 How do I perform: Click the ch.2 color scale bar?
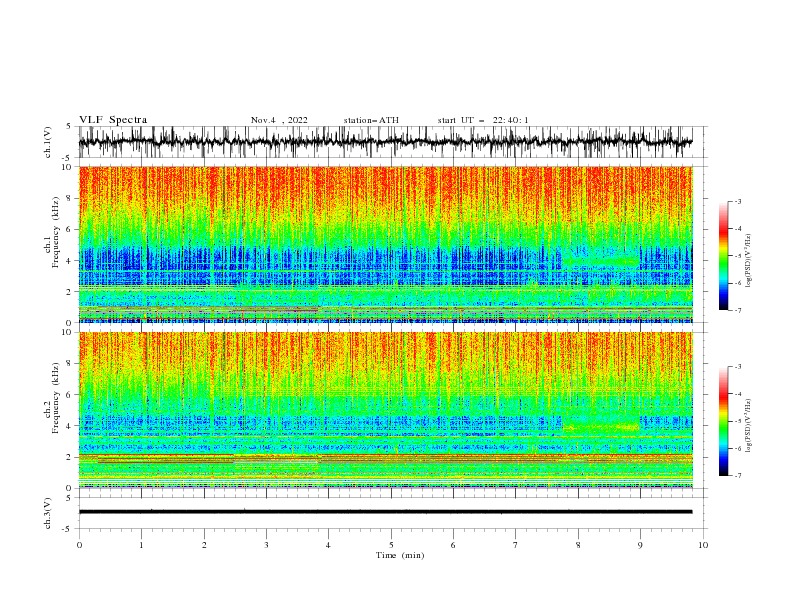point(723,421)
